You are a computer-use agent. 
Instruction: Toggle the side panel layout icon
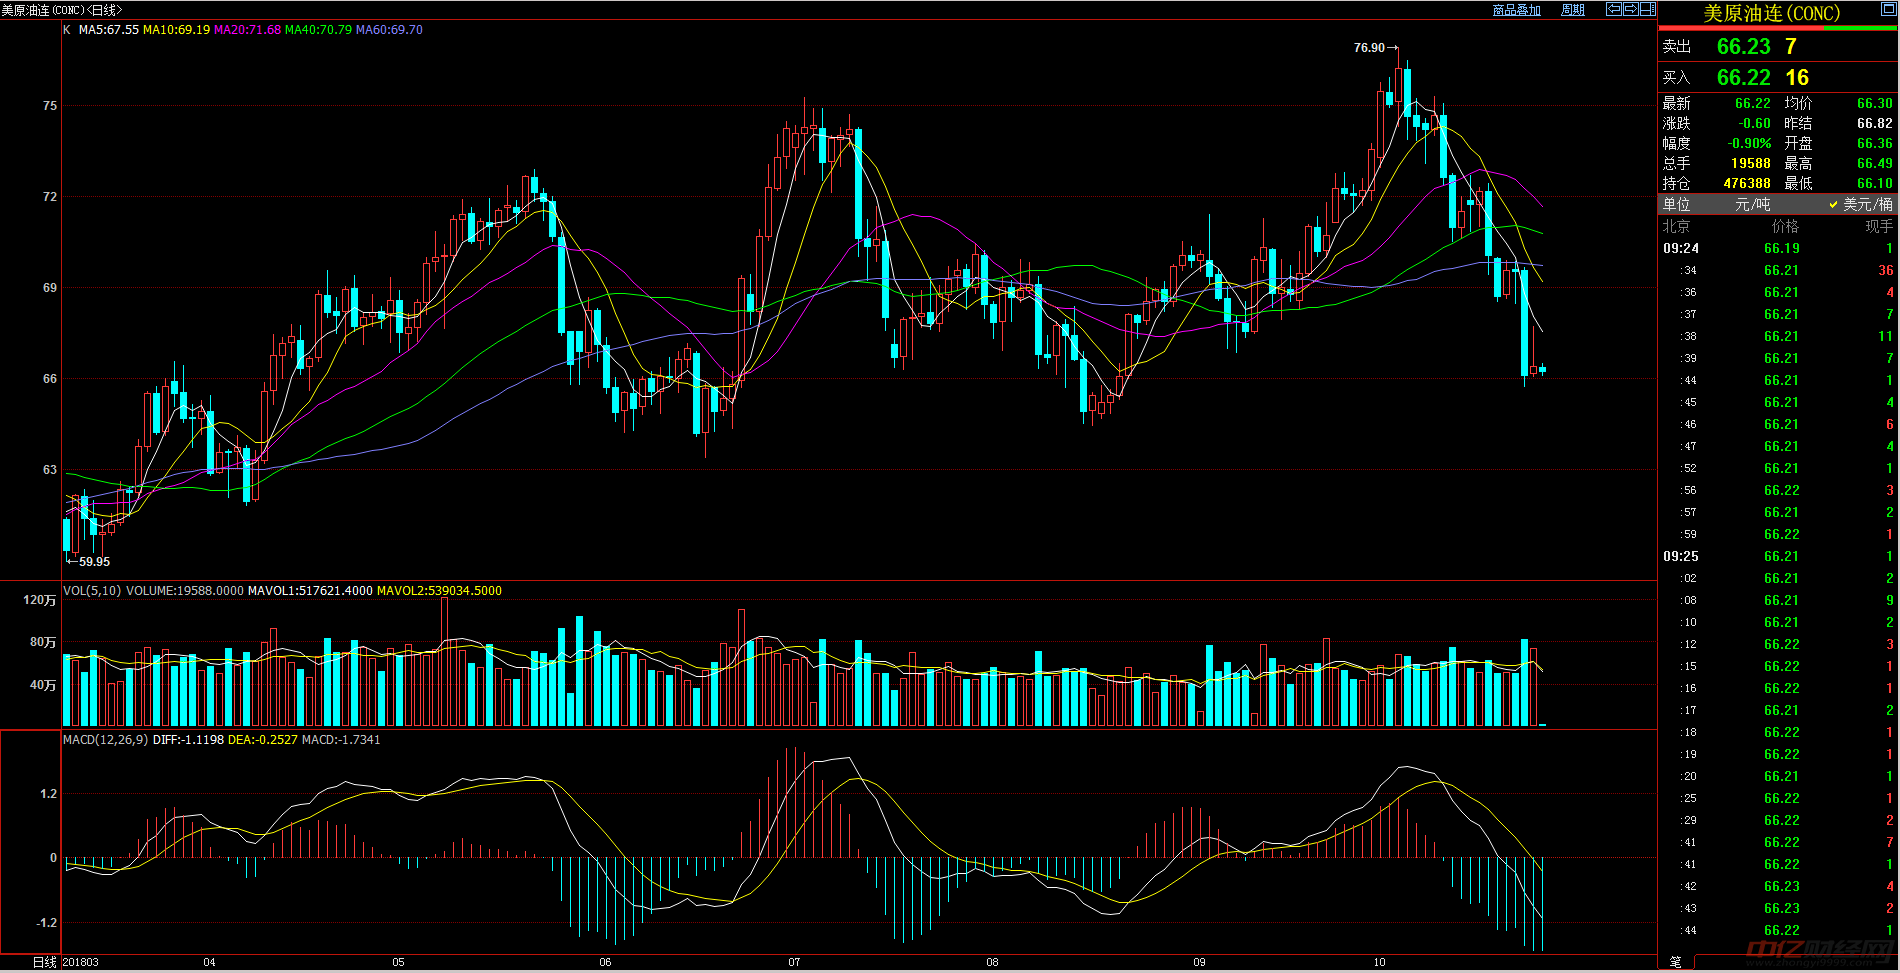1648,9
